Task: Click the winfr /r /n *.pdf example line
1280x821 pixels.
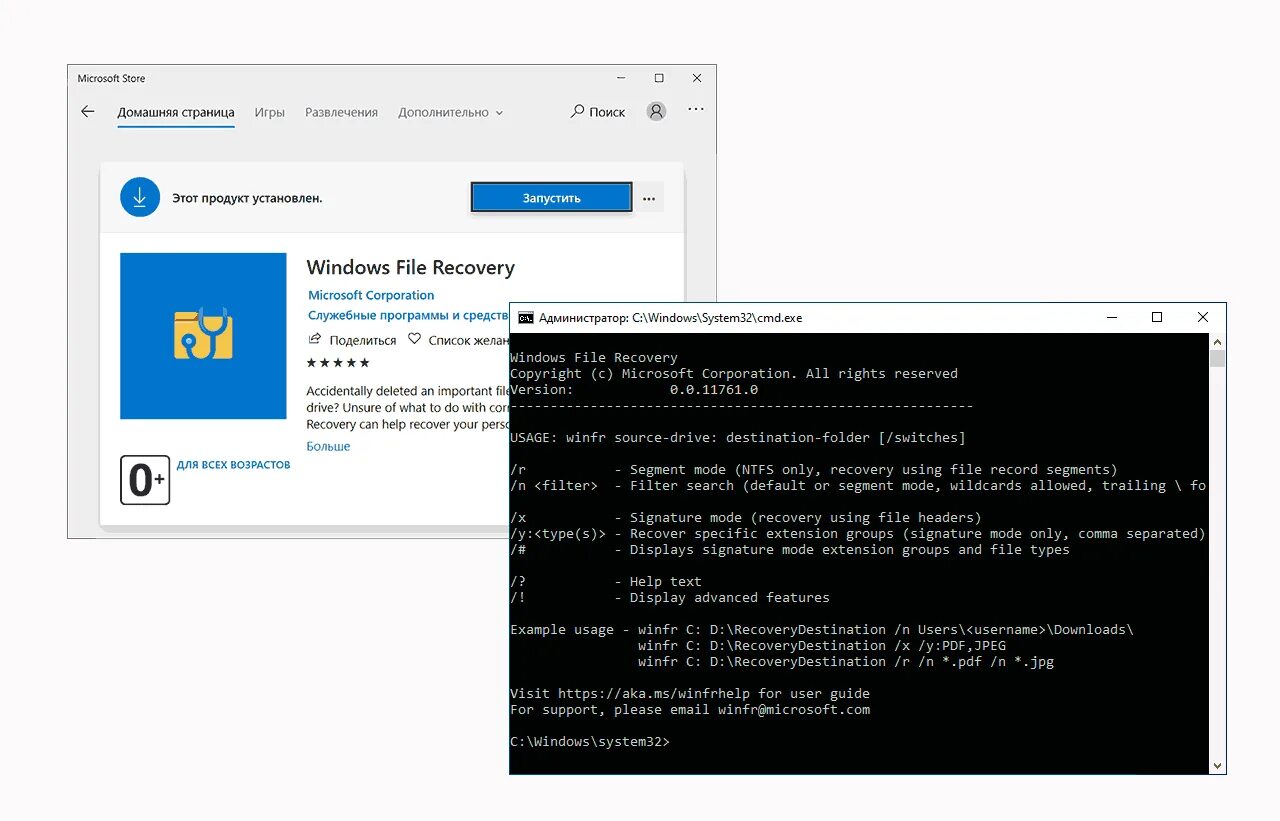Action: [846, 662]
